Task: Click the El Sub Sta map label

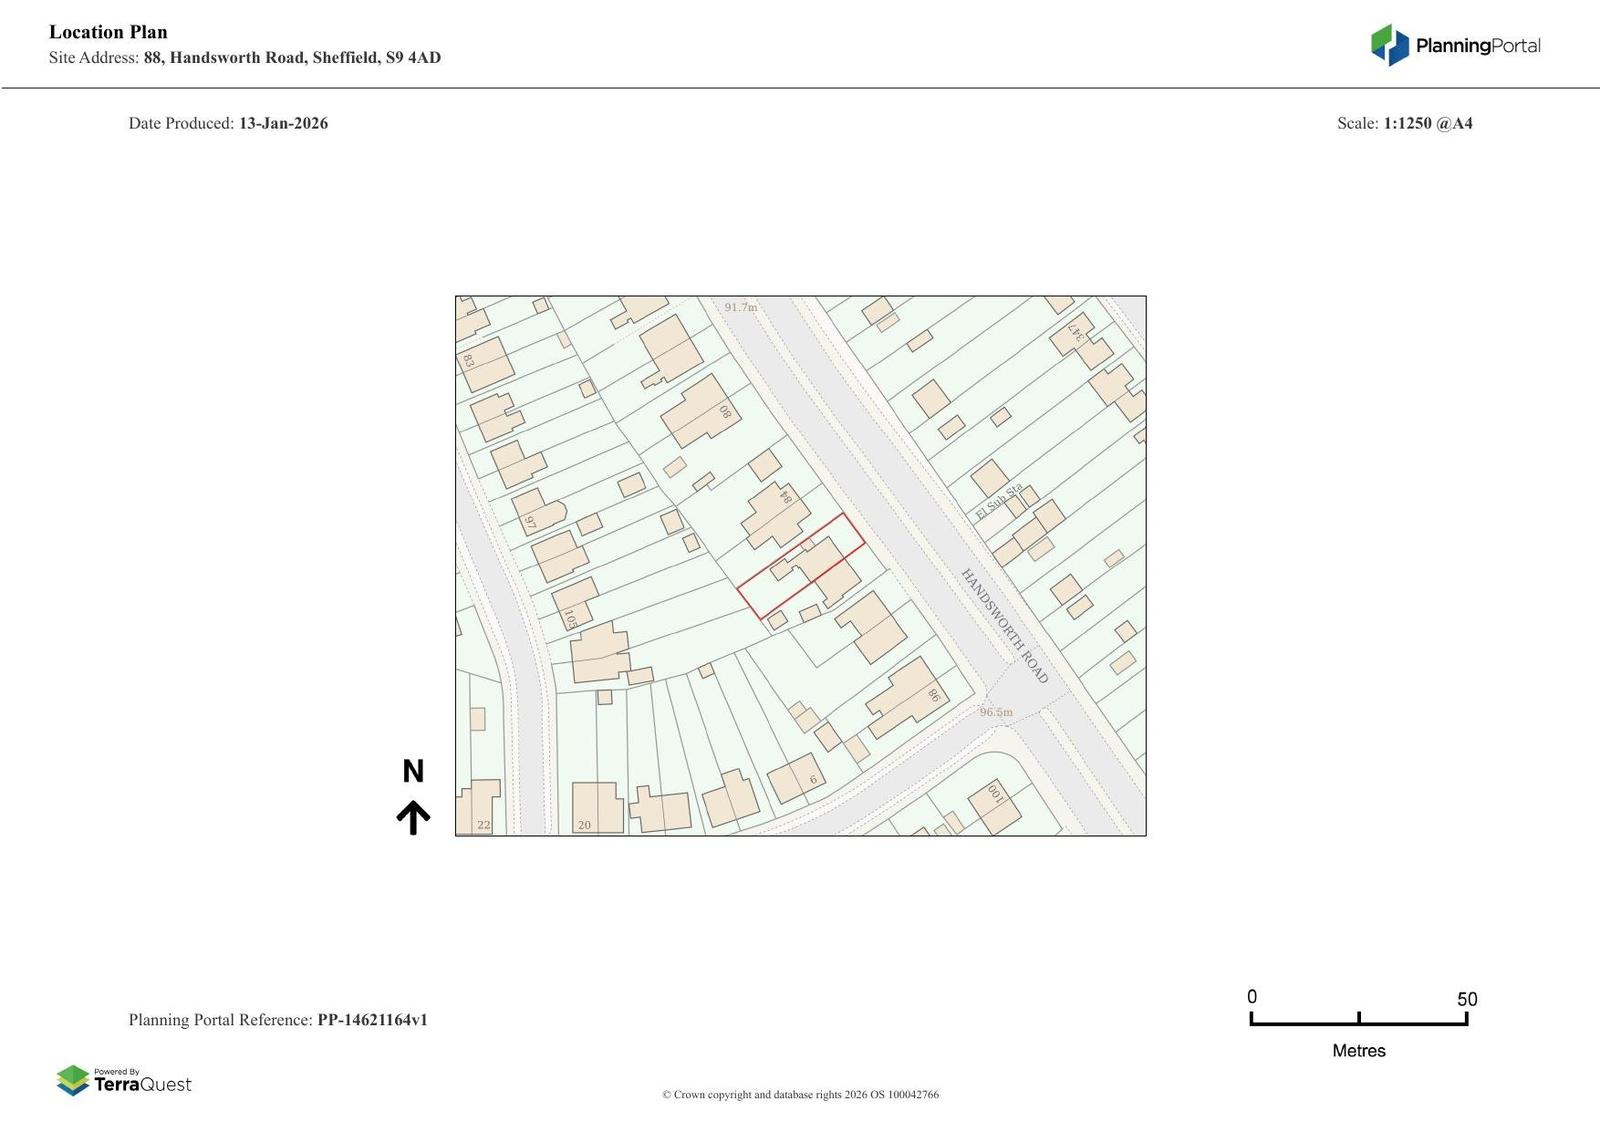Action: (x=998, y=502)
